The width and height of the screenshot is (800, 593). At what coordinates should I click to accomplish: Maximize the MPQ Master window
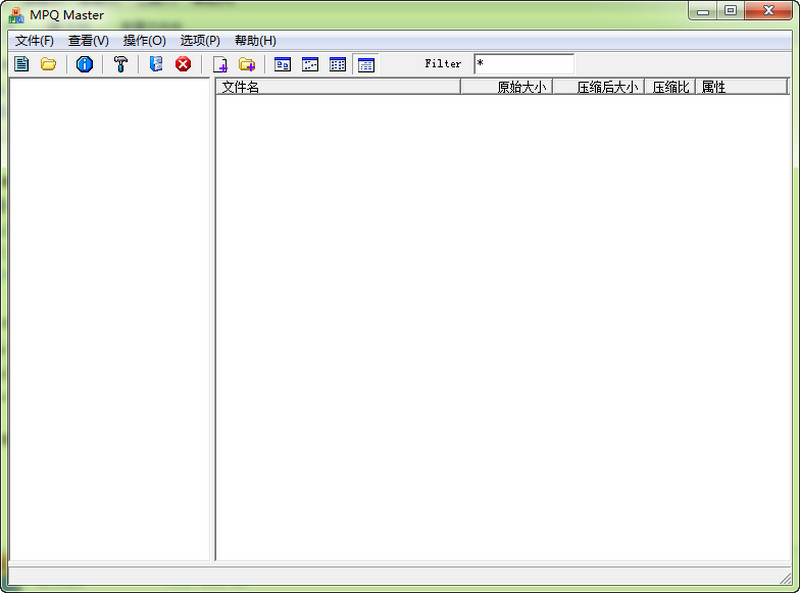point(731,11)
